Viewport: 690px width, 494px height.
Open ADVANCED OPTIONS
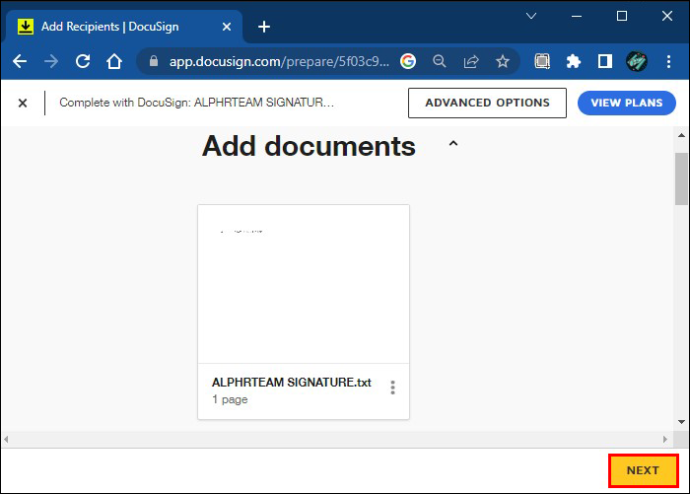pos(487,103)
